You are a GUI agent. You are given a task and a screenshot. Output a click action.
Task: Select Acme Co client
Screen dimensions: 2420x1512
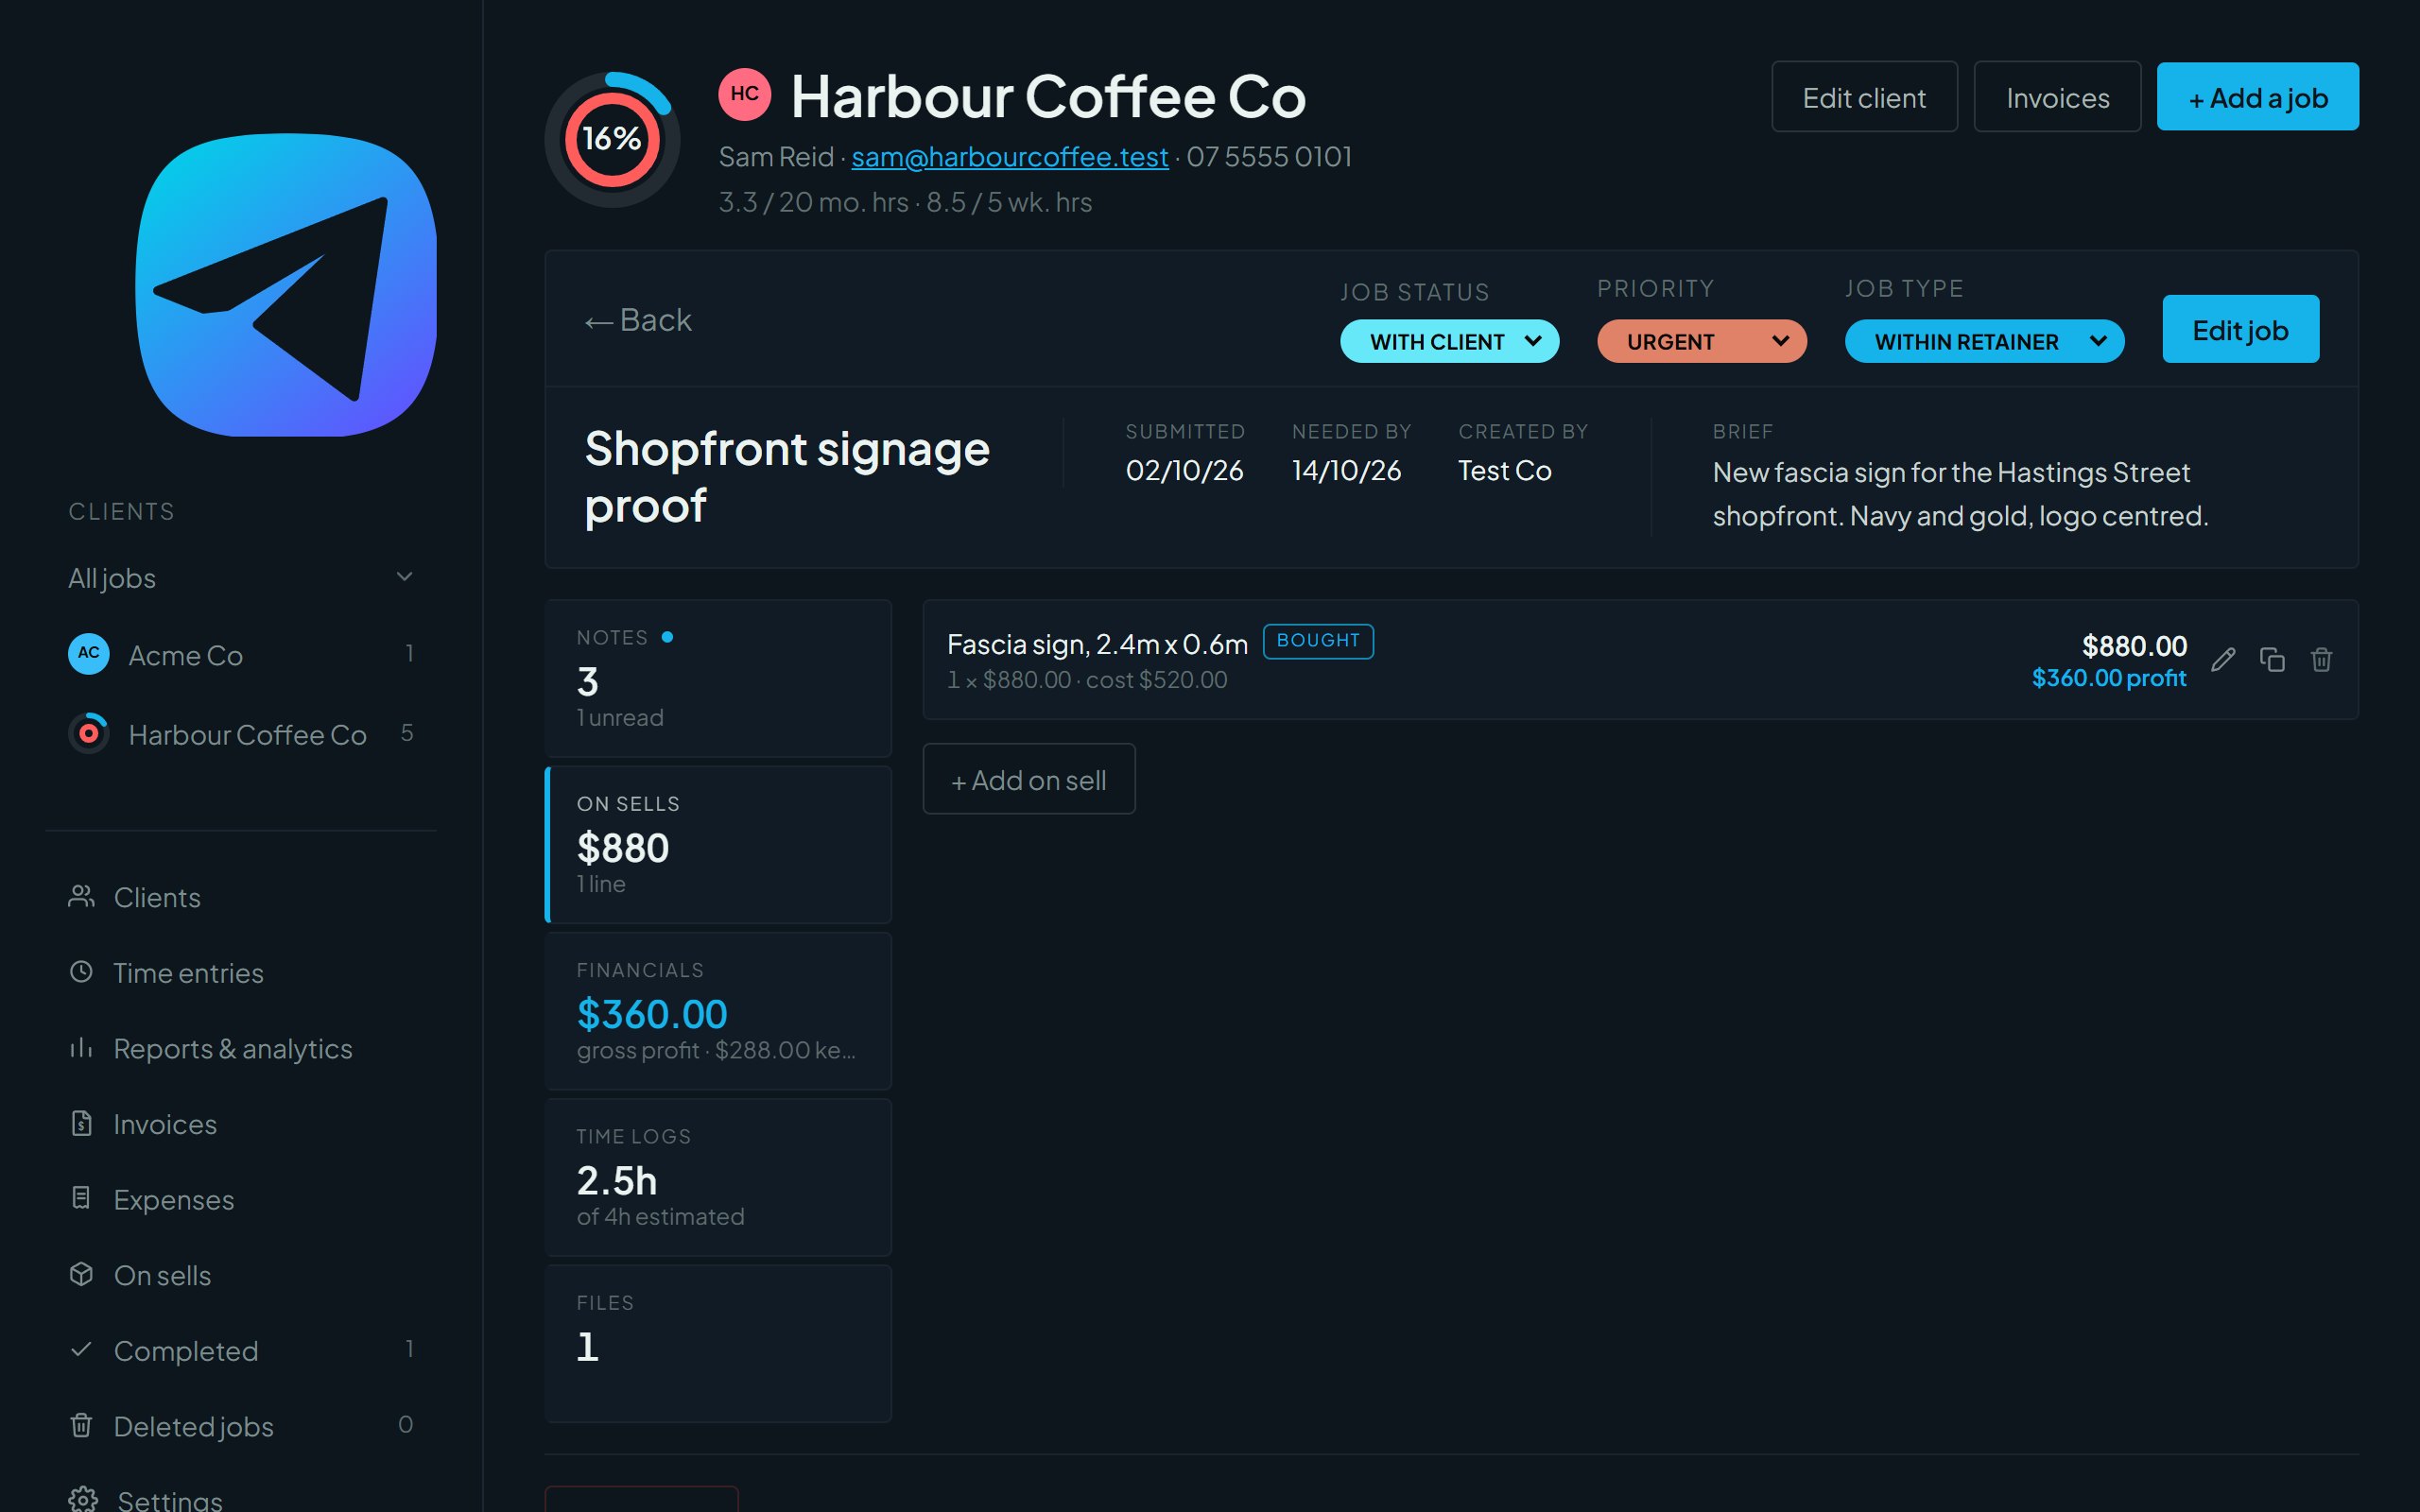tap(240, 655)
